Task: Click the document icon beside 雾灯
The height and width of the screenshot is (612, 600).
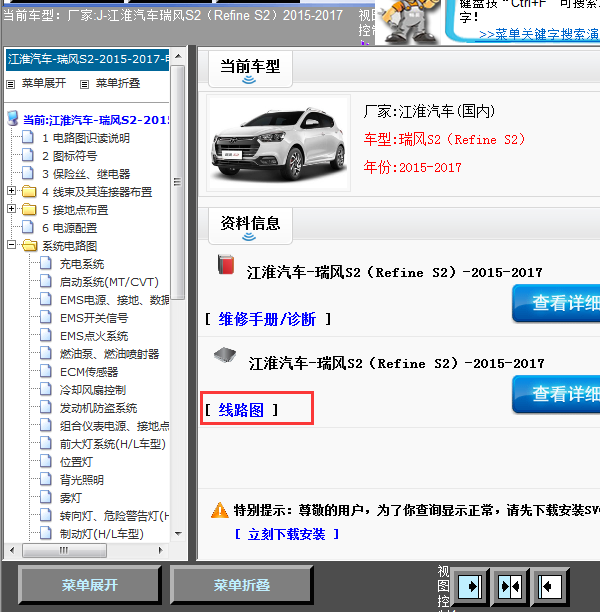Action: click(x=46, y=497)
